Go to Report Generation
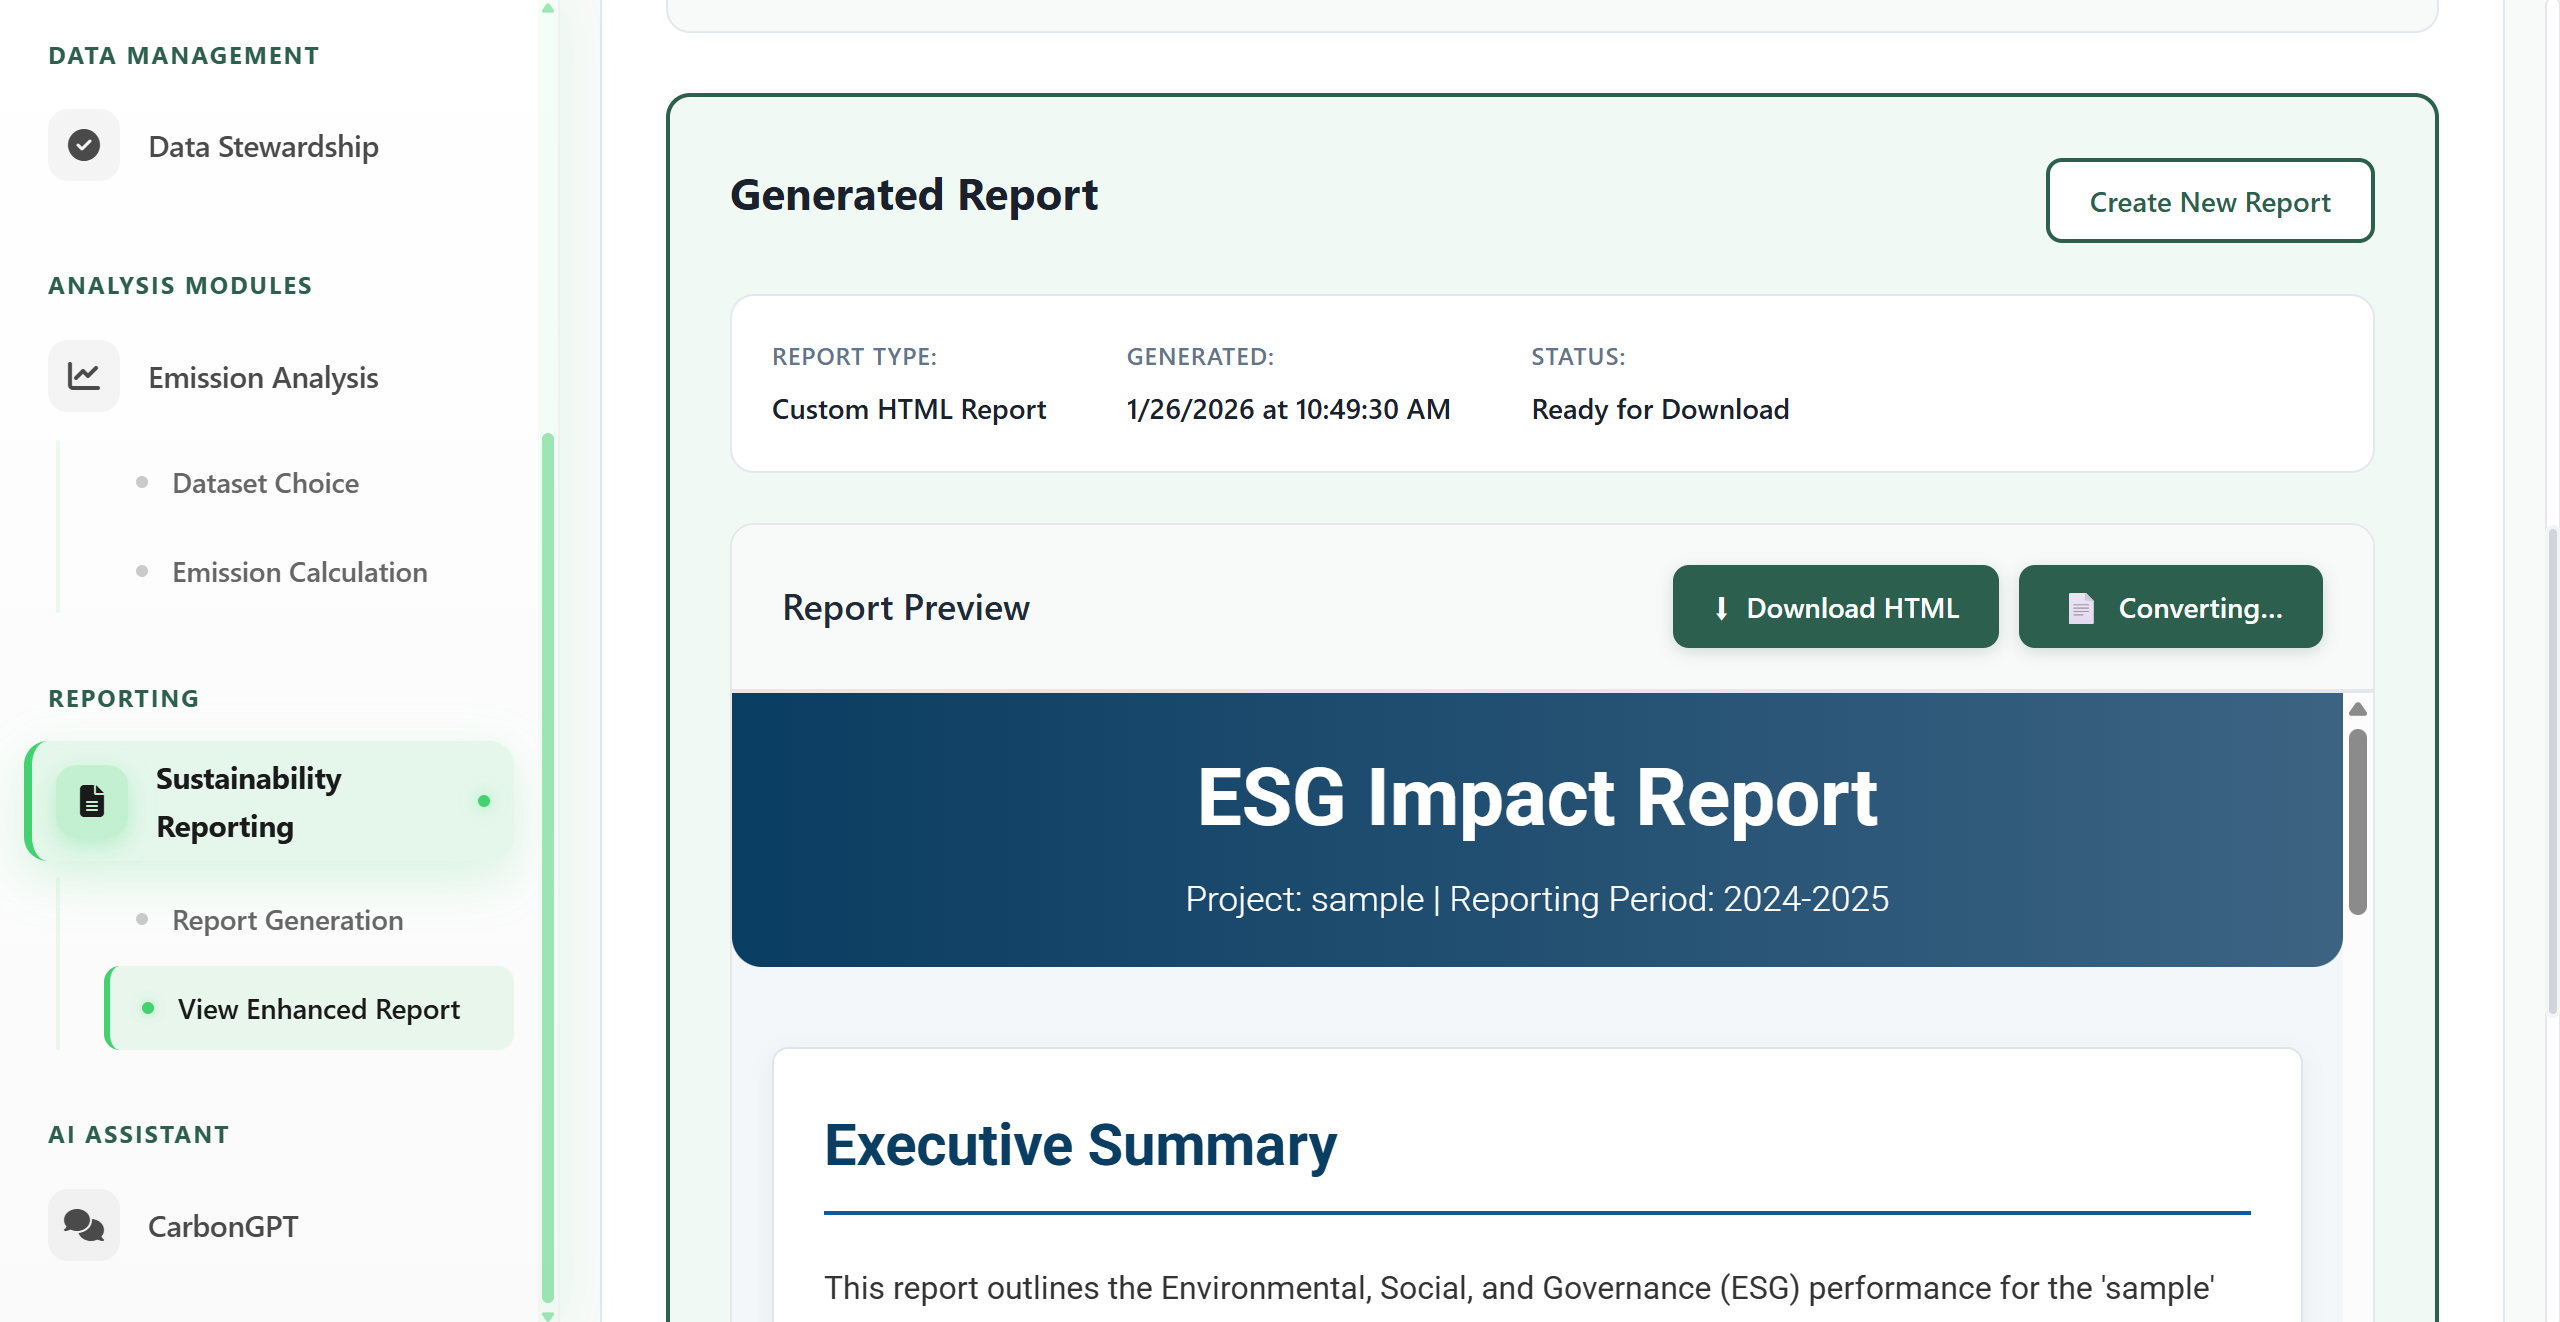The height and width of the screenshot is (1322, 2560). (x=287, y=920)
